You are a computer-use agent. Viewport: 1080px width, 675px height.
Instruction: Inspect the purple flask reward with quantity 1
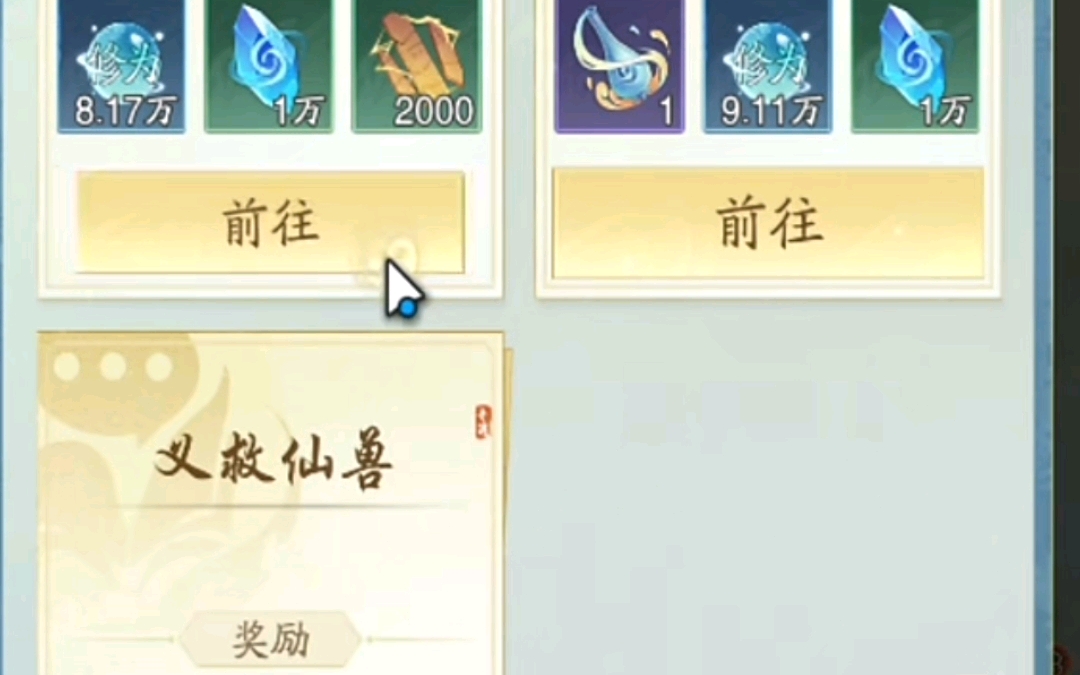[619, 66]
